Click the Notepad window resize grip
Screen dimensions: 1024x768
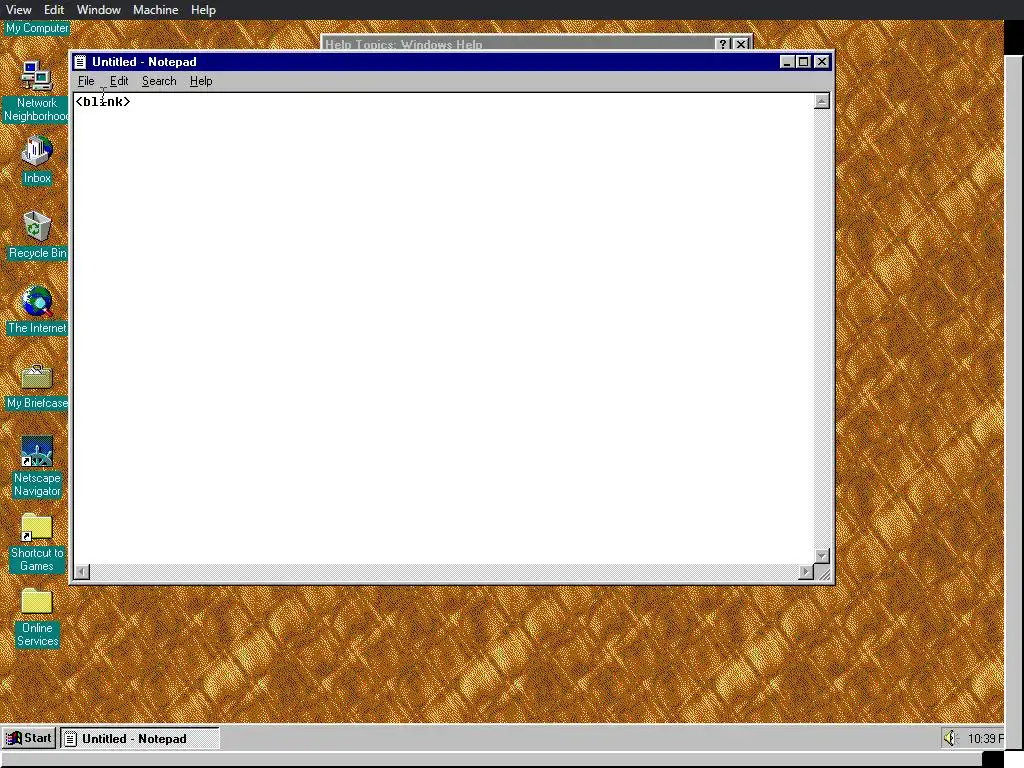[x=824, y=573]
